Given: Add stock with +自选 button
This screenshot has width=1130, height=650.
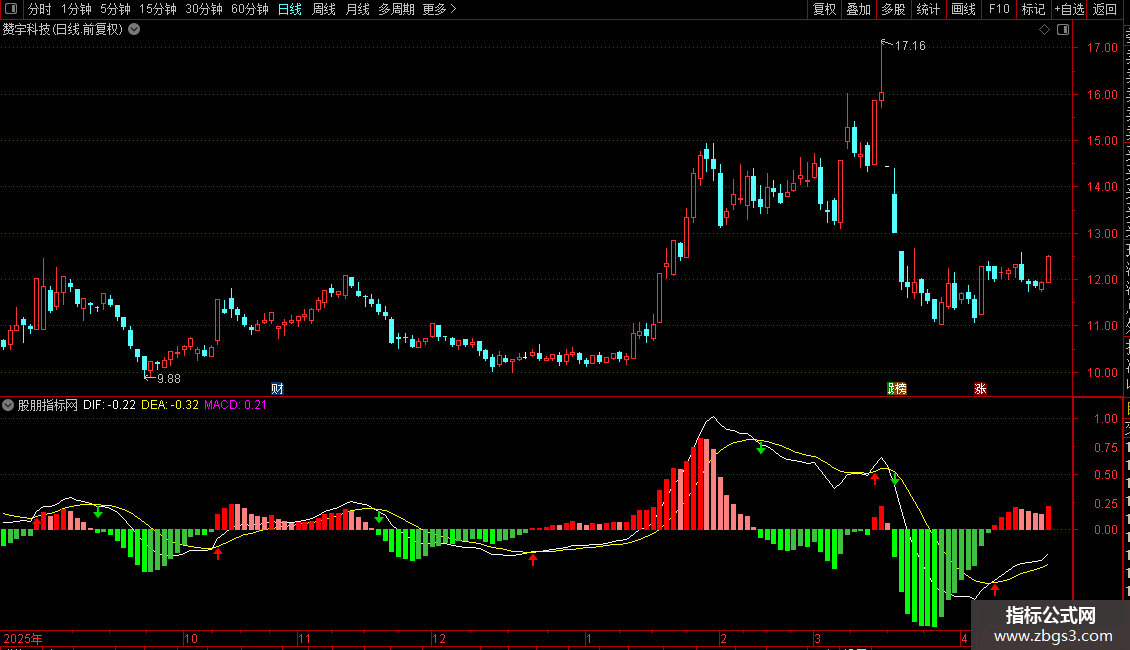Looking at the screenshot, I should [1069, 9].
